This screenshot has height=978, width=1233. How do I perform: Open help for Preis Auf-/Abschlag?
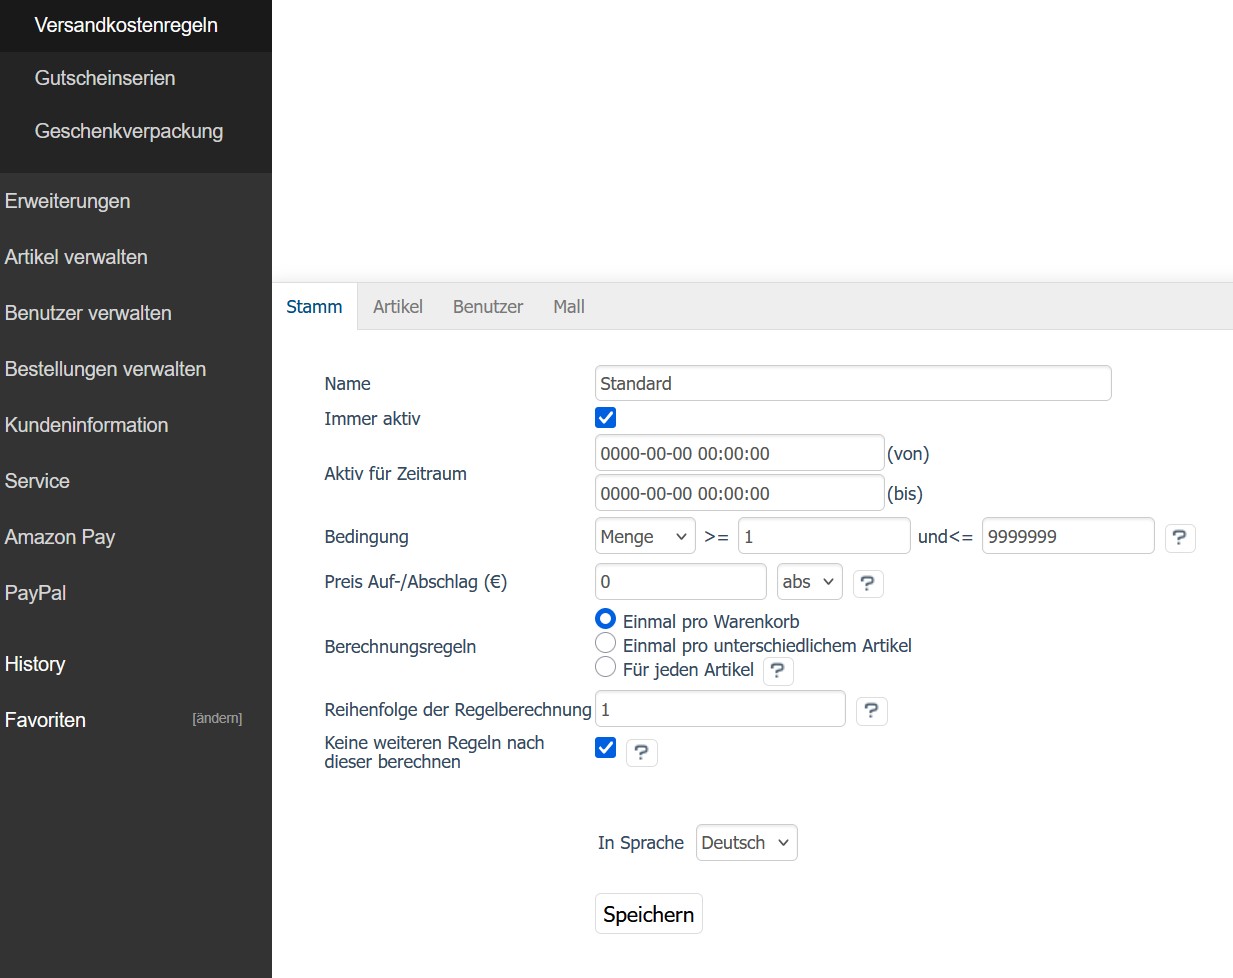point(867,583)
